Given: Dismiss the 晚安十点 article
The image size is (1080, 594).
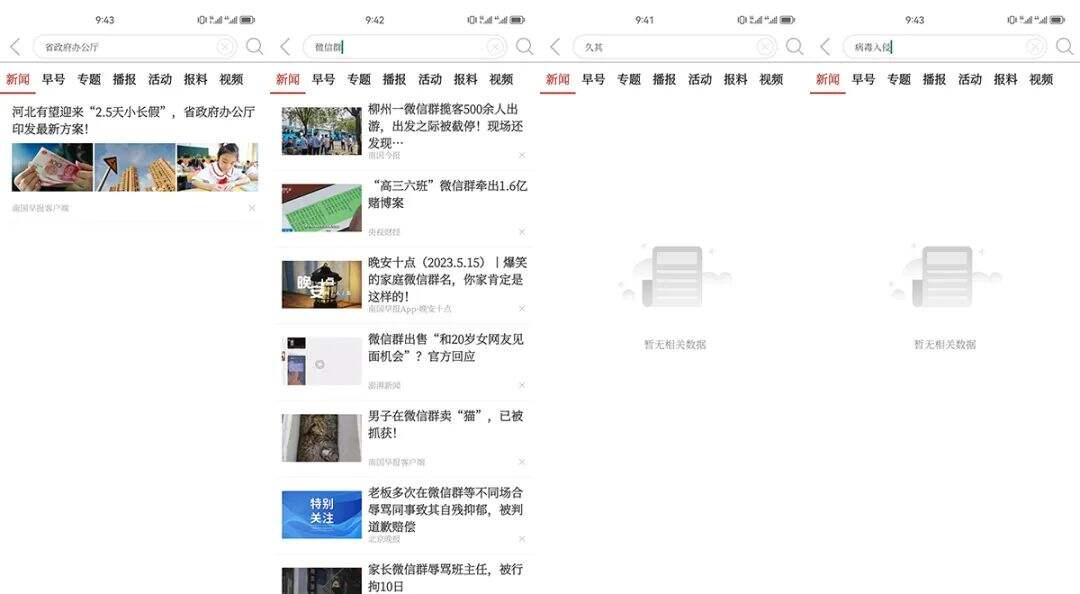Looking at the screenshot, I should 522,308.
